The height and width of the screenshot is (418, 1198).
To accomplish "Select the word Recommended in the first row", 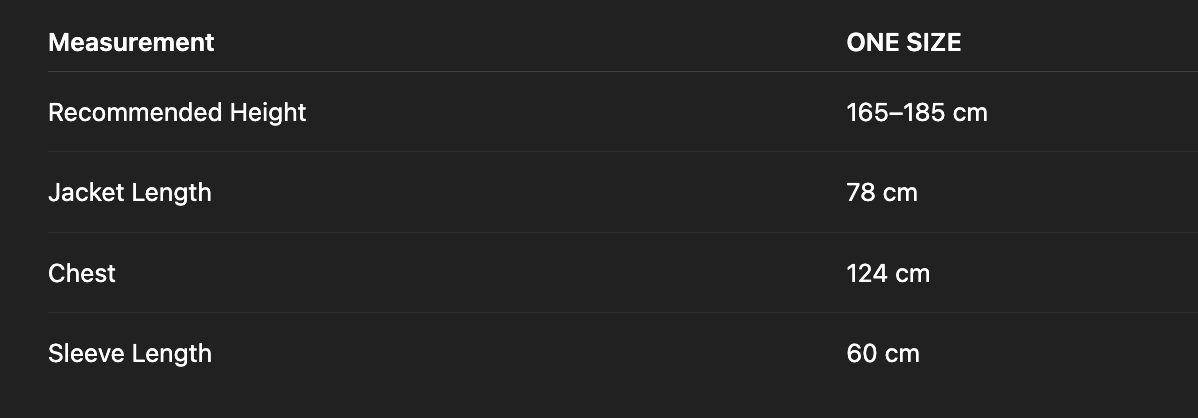I will tap(135, 112).
